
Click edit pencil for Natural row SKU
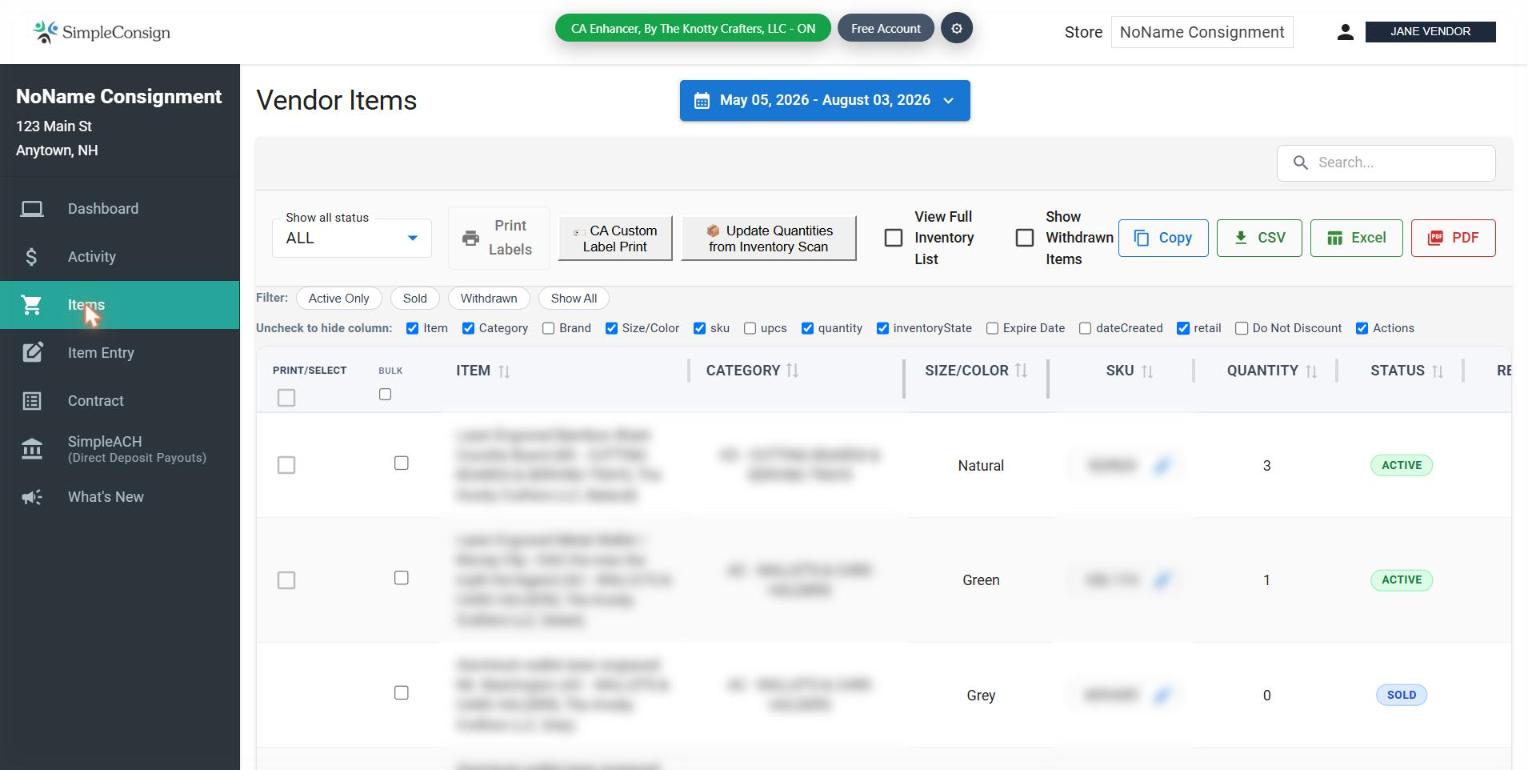1162,465
